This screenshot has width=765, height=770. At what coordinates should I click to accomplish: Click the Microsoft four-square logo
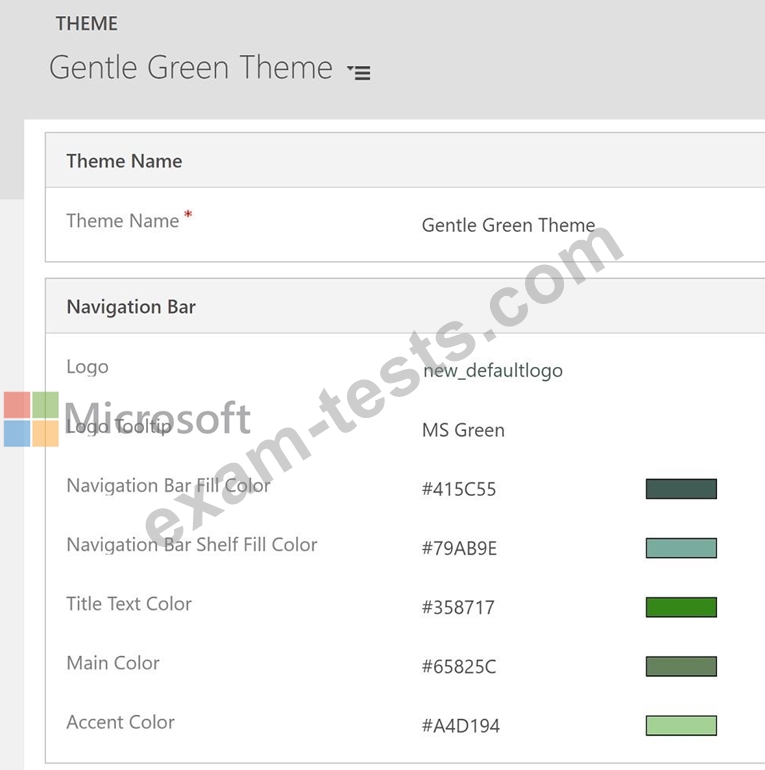point(31,419)
